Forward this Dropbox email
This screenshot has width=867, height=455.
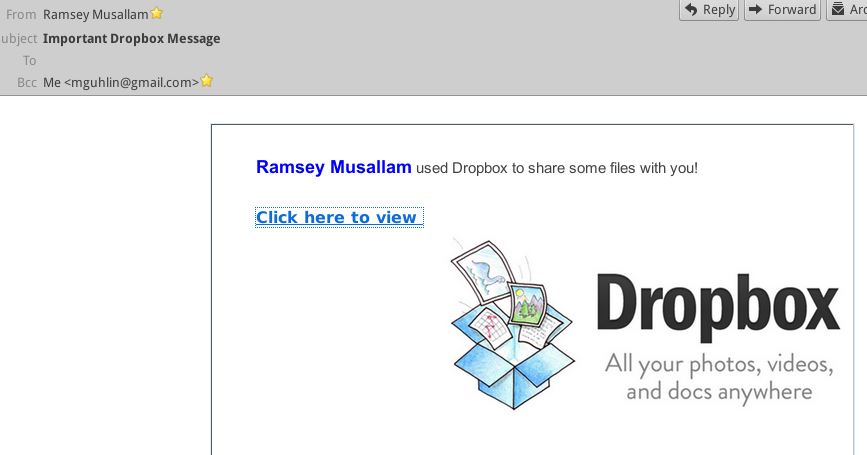tap(781, 10)
